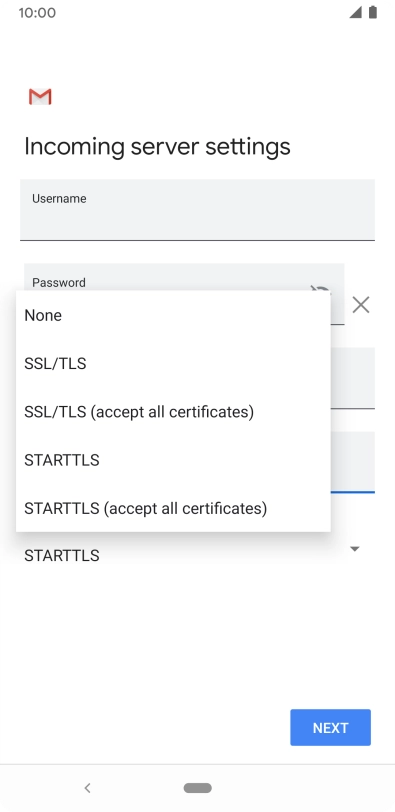Select SSL/TLS (accept all certificates)

[173, 412]
